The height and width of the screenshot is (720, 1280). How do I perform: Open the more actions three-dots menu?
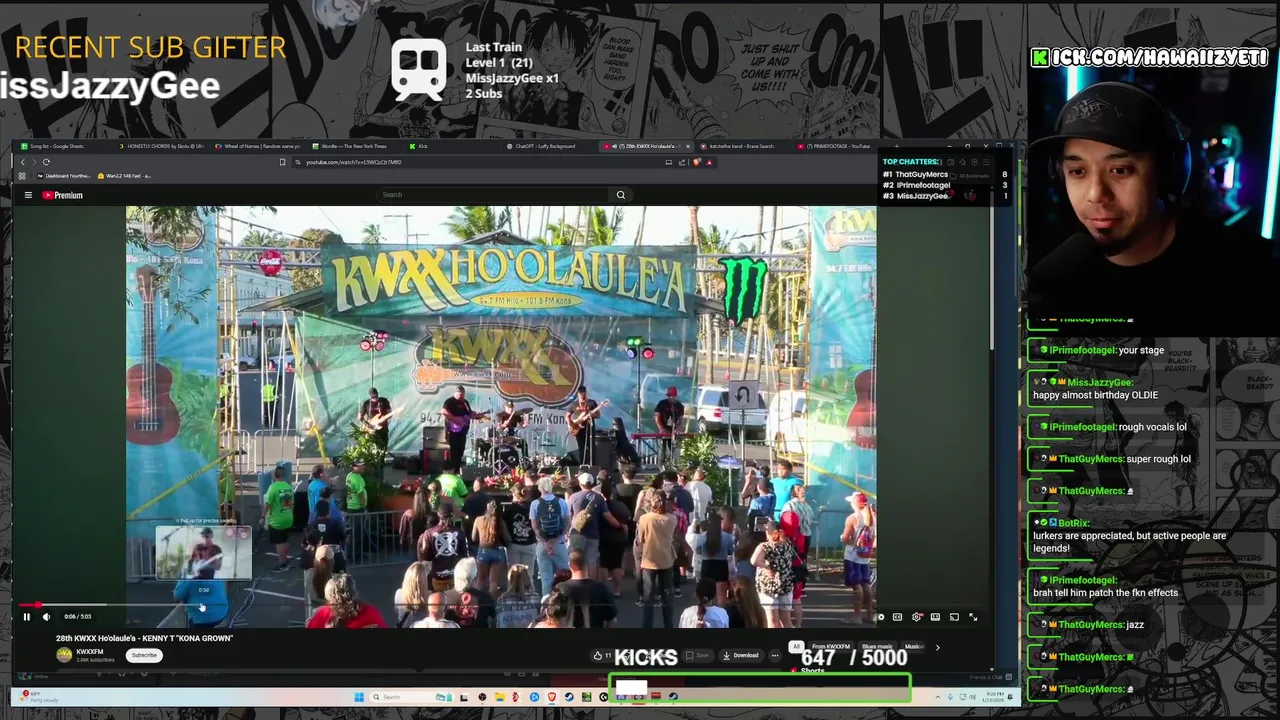(775, 656)
